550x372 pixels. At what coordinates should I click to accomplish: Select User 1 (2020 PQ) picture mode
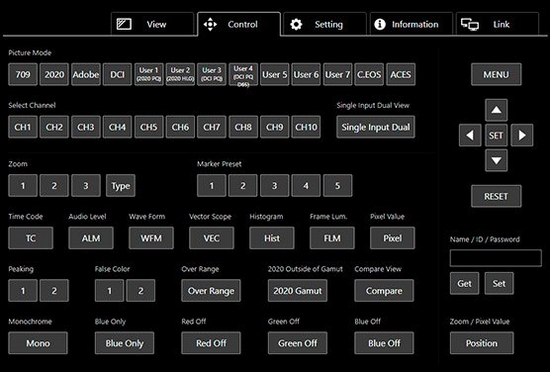(149, 74)
